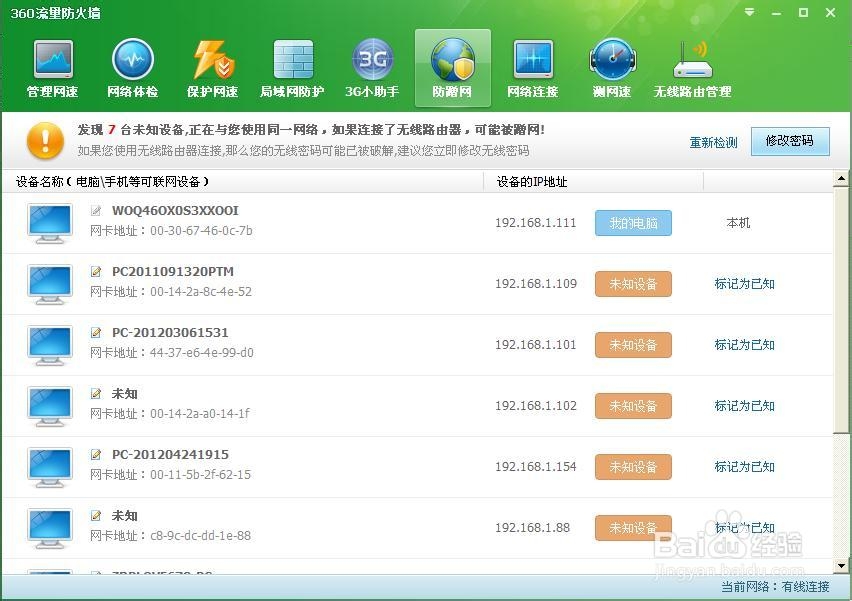
Task: Open the 管理网速 tool
Action: (x=52, y=68)
